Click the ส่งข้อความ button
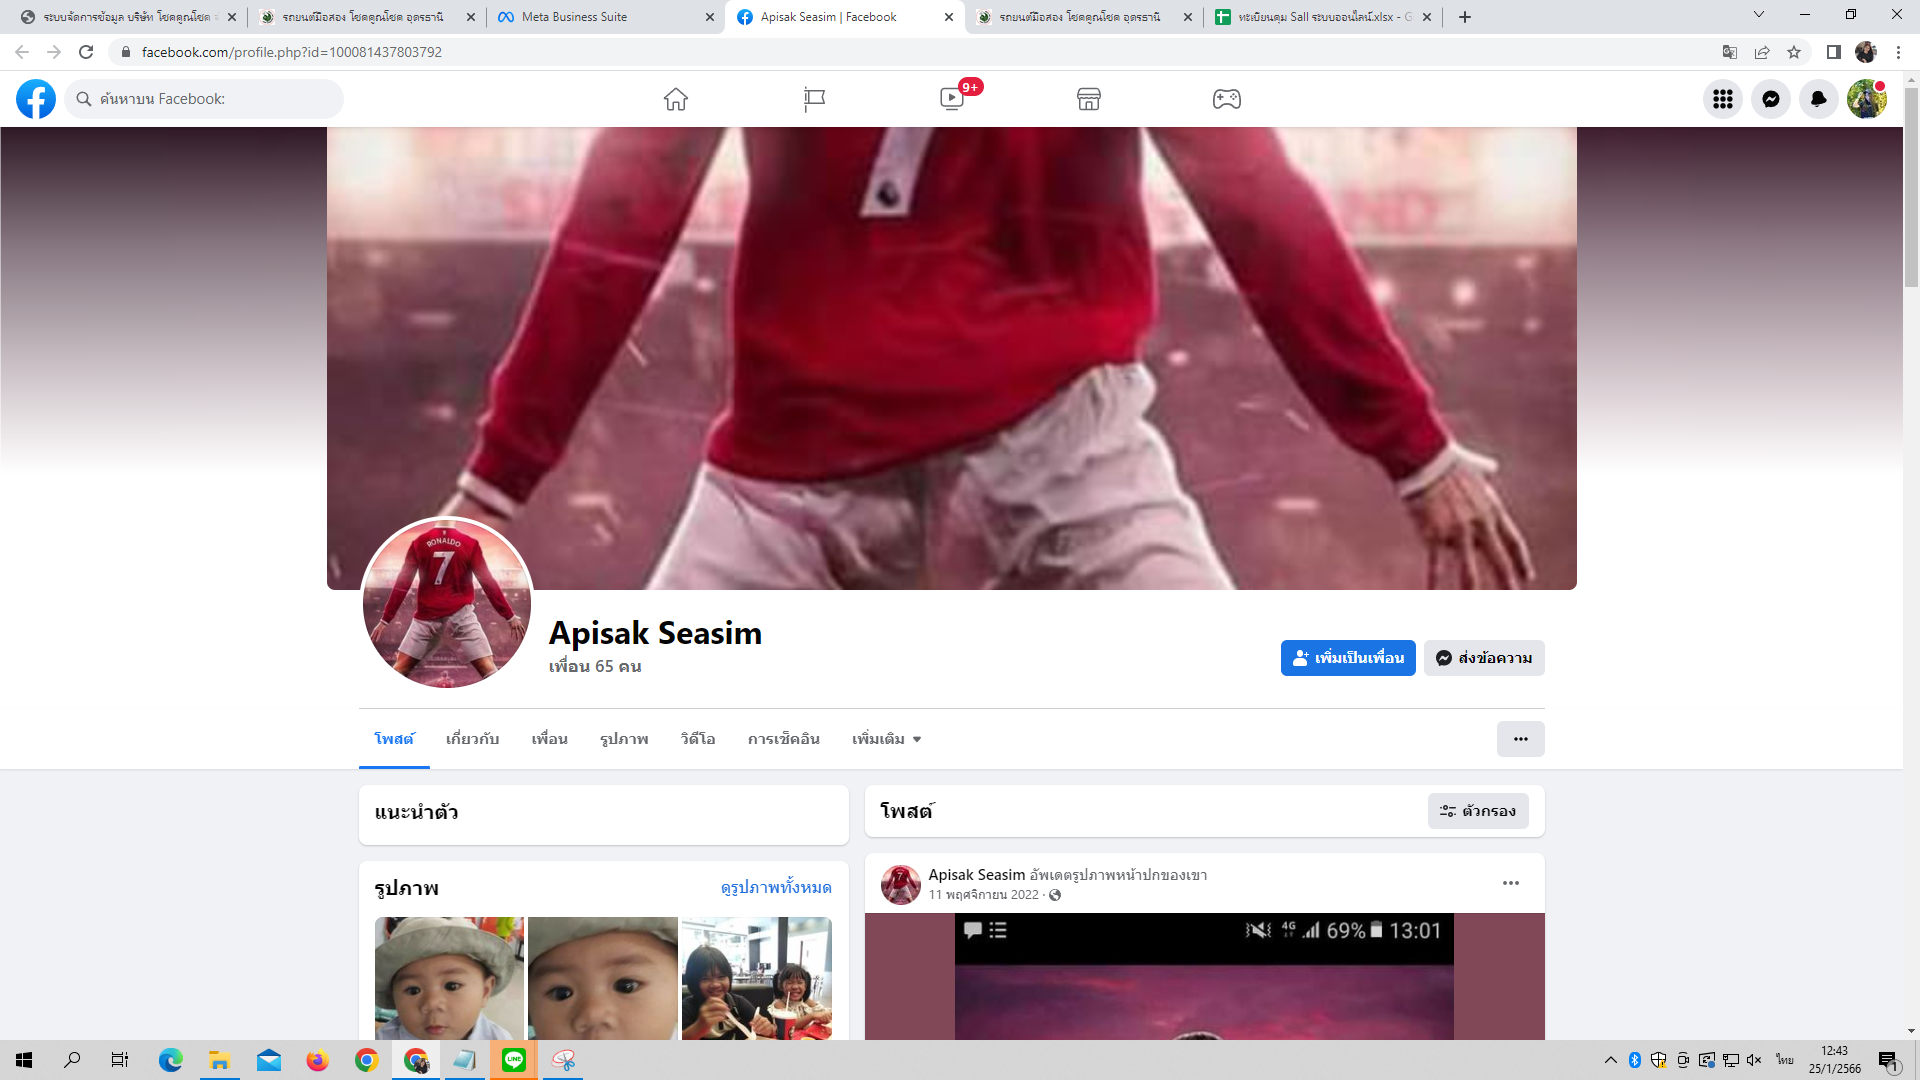This screenshot has width=1920, height=1080. 1484,658
